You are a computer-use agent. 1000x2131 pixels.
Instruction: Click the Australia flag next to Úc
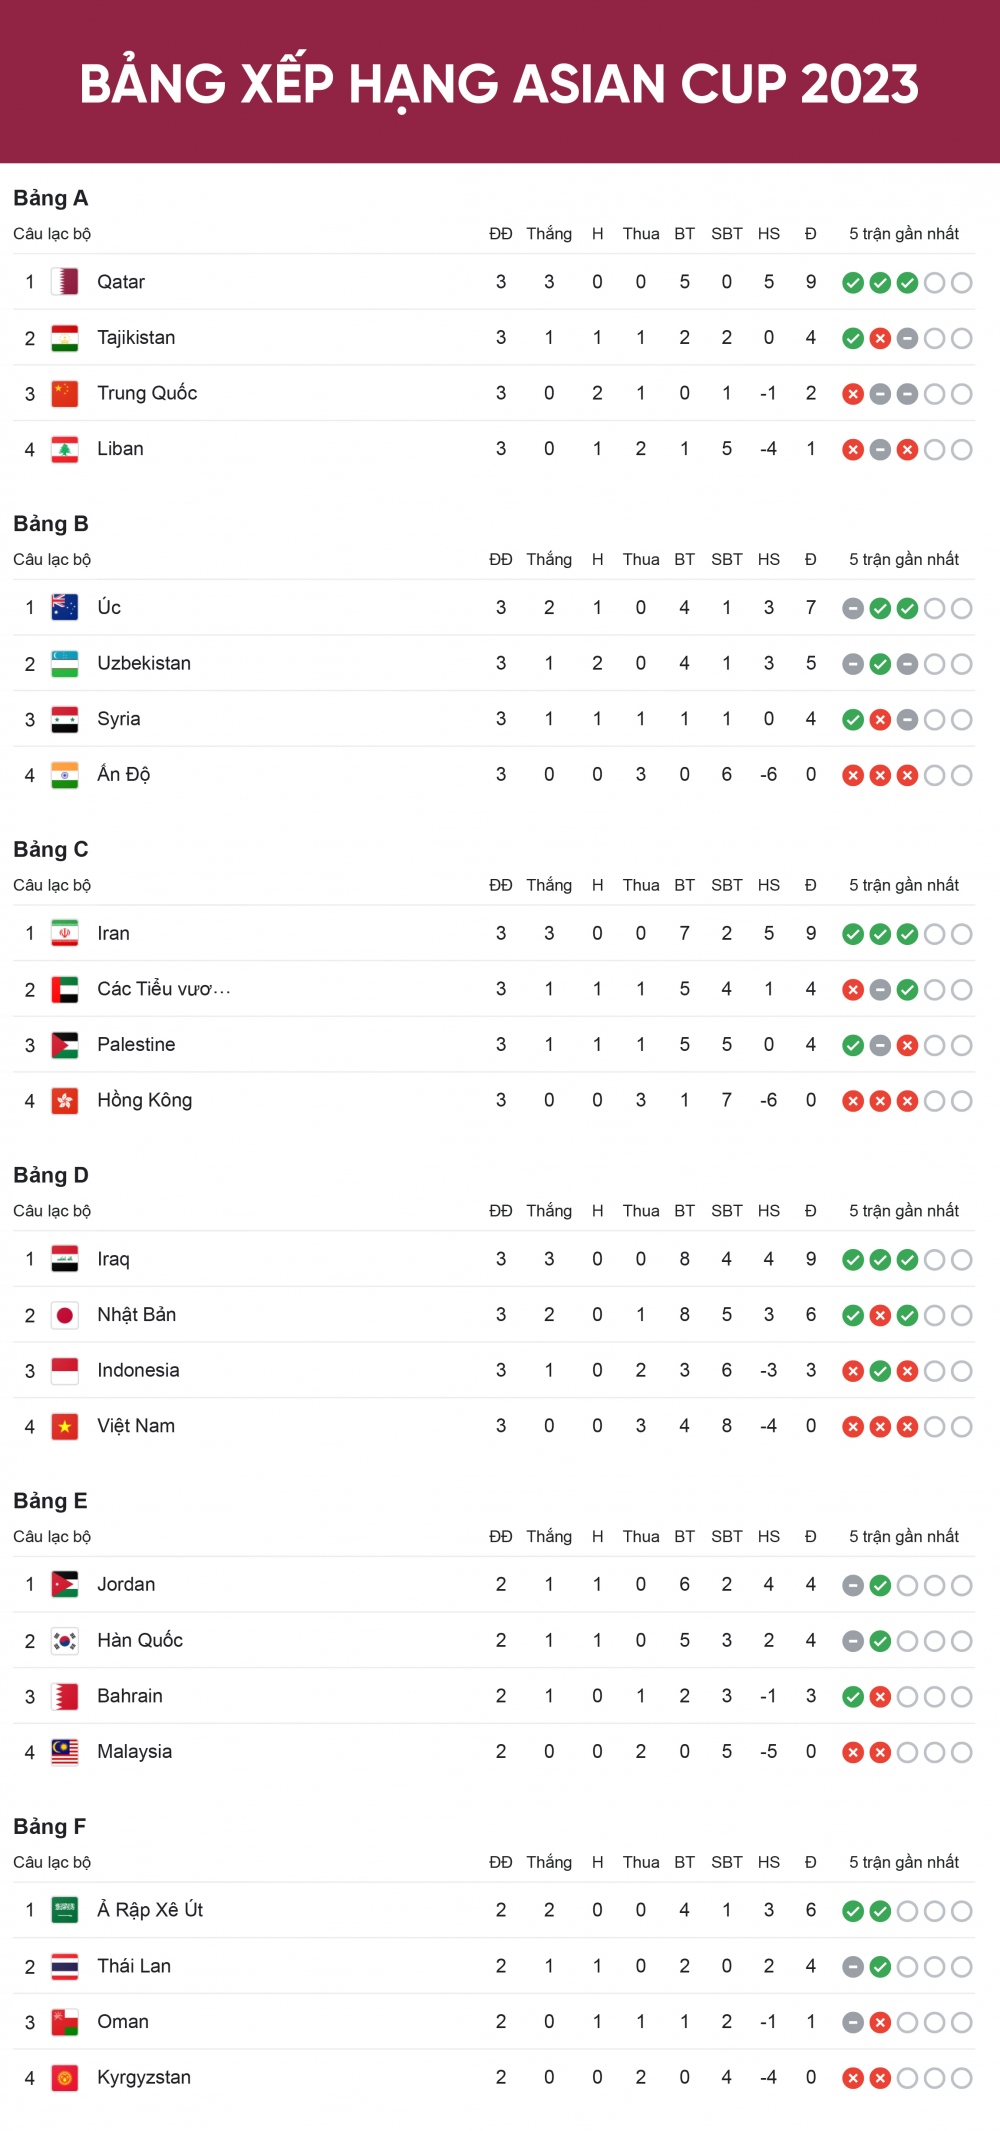(x=65, y=608)
